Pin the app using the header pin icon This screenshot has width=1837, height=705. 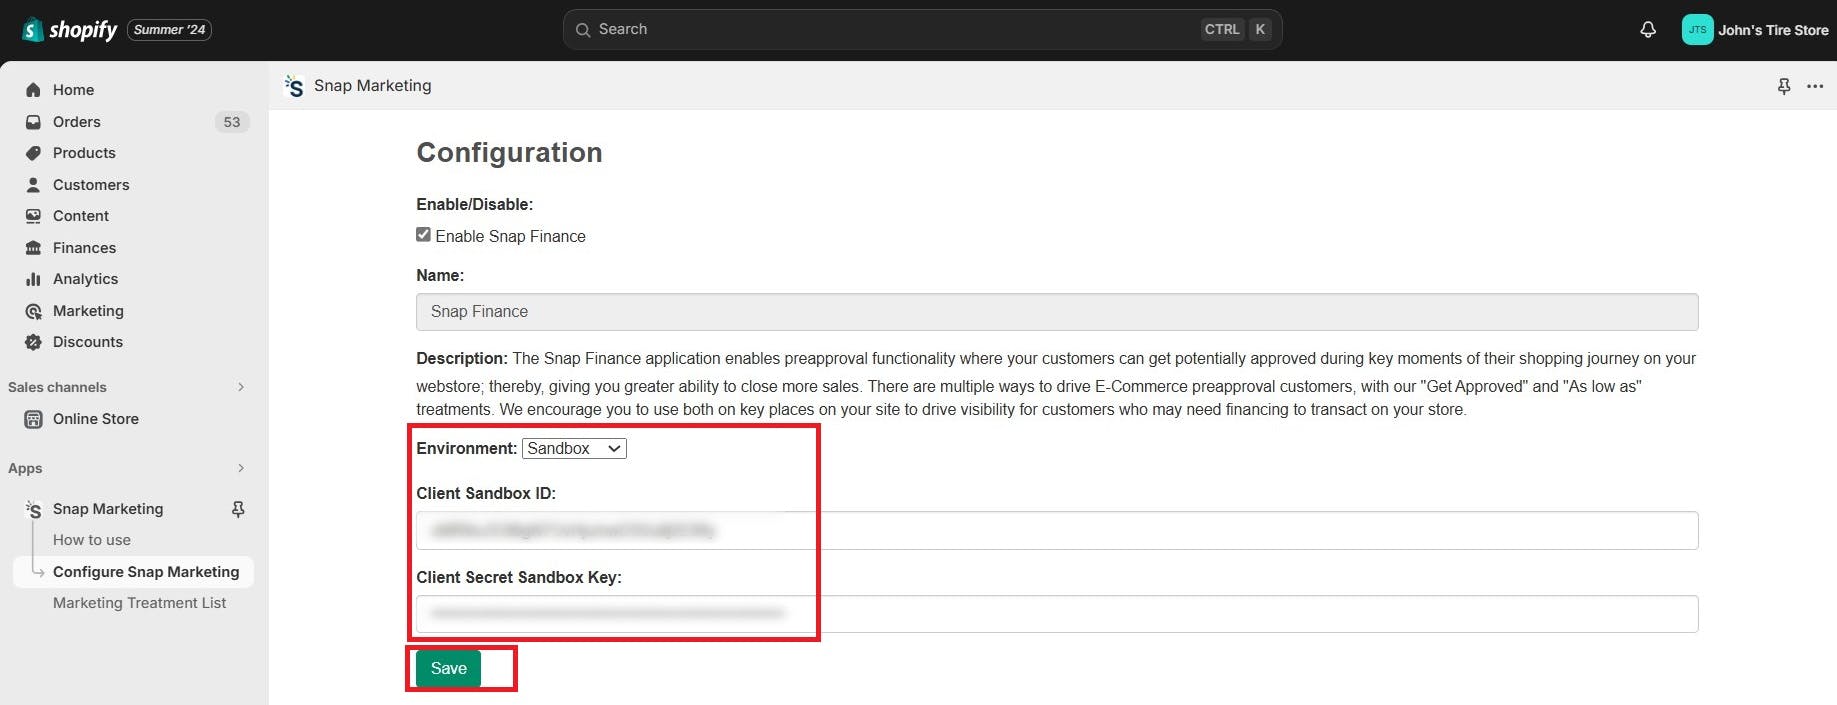tap(1784, 86)
